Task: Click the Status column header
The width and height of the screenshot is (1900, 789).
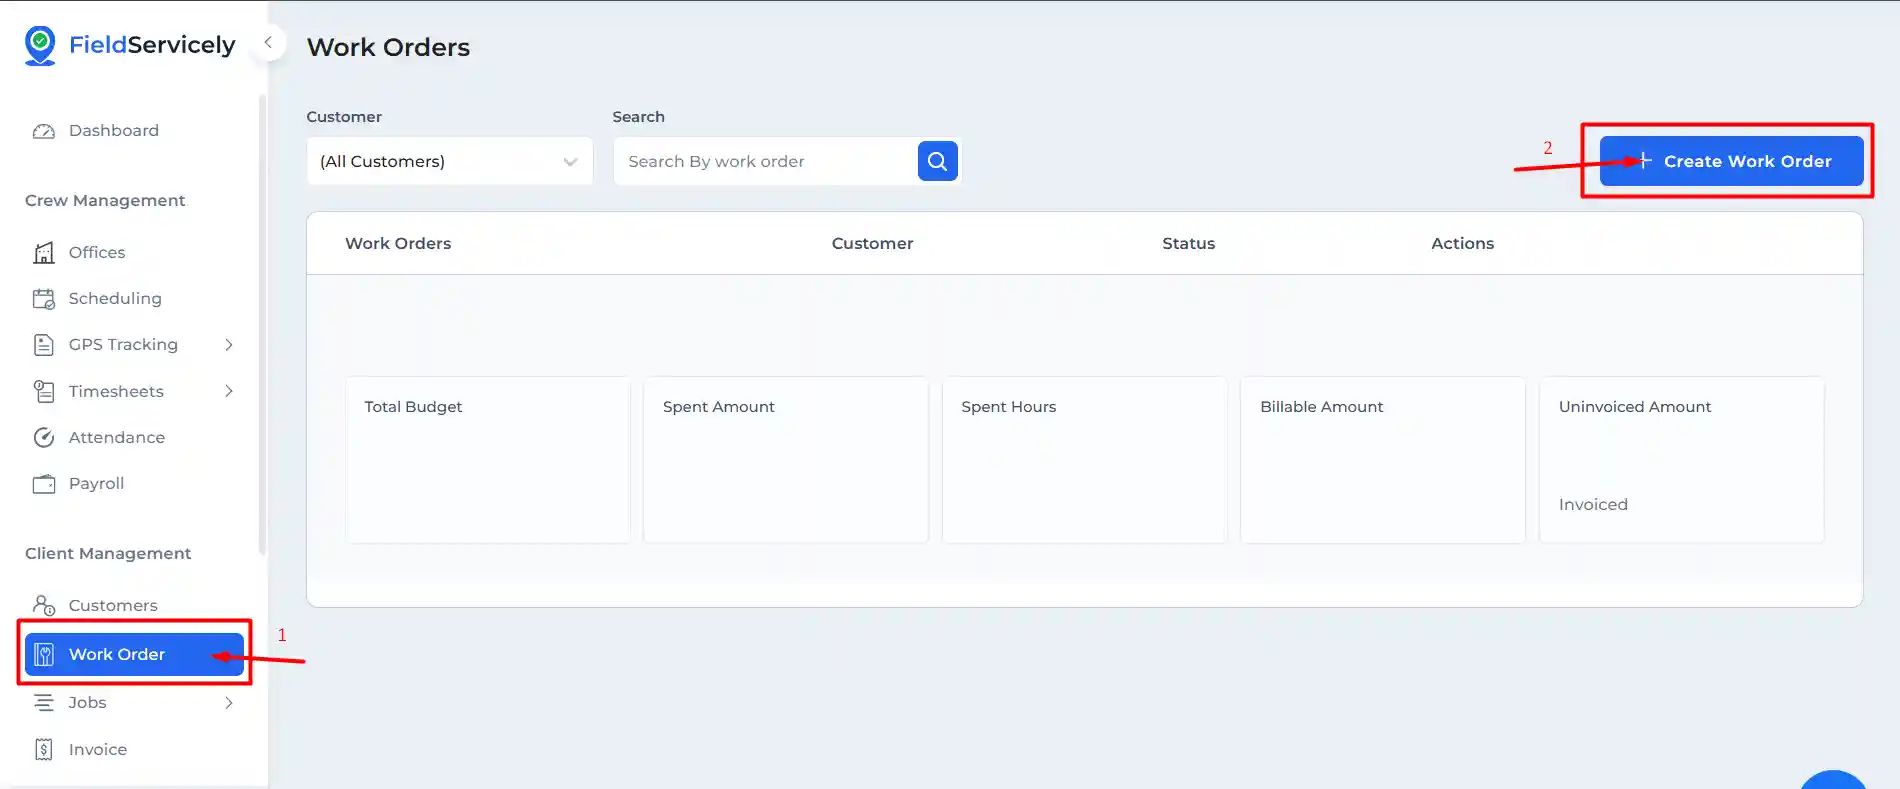Action: [x=1189, y=243]
